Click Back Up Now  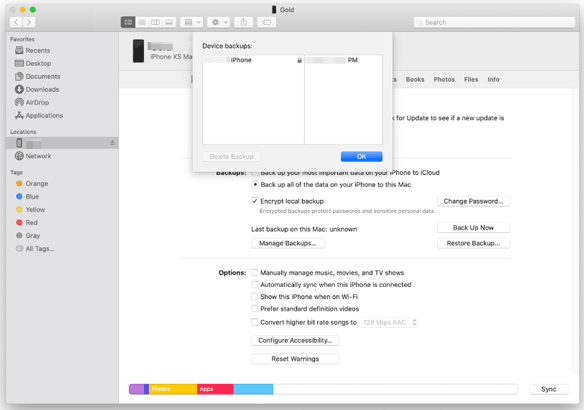[473, 228]
